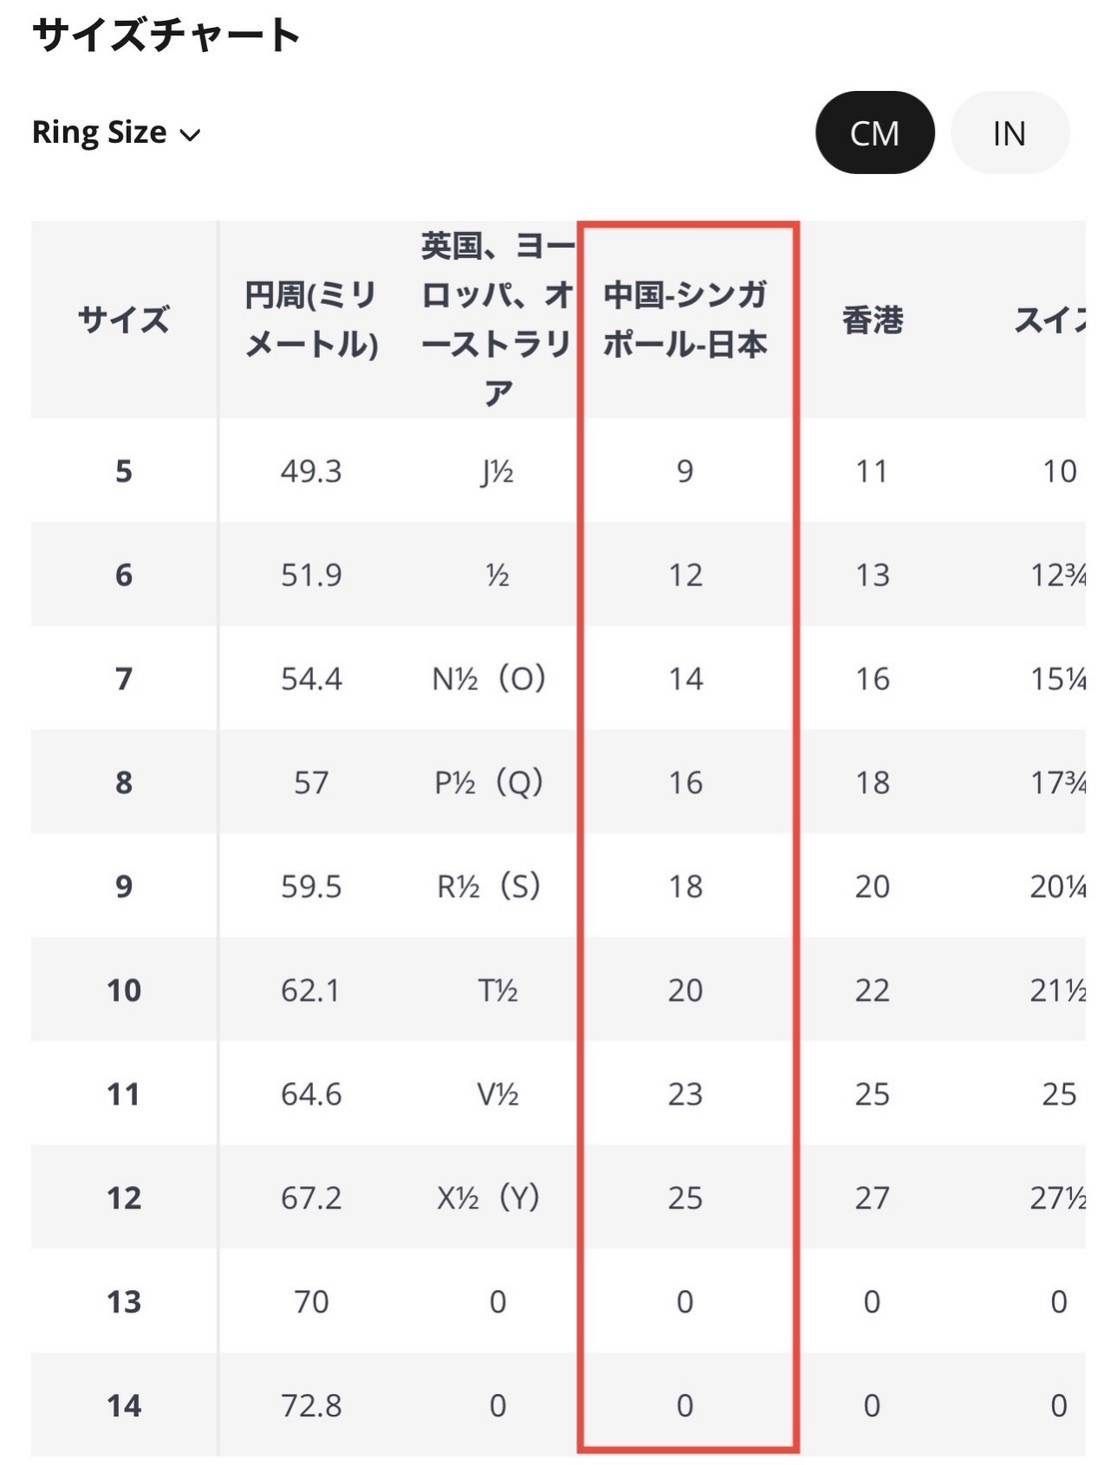Select the 中国-シンガポール-日本 column header
Image resolution: width=1117 pixels, height=1465 pixels.
pyautogui.click(x=685, y=320)
